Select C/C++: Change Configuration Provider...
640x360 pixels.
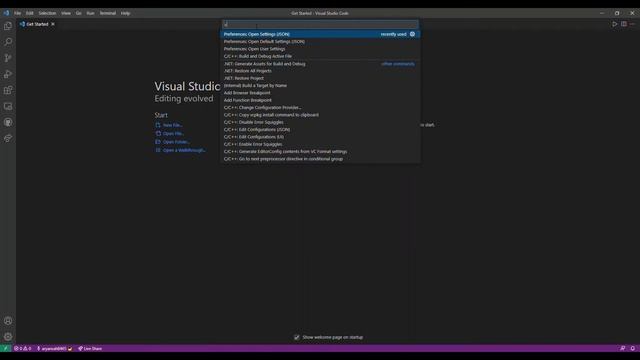(320, 108)
